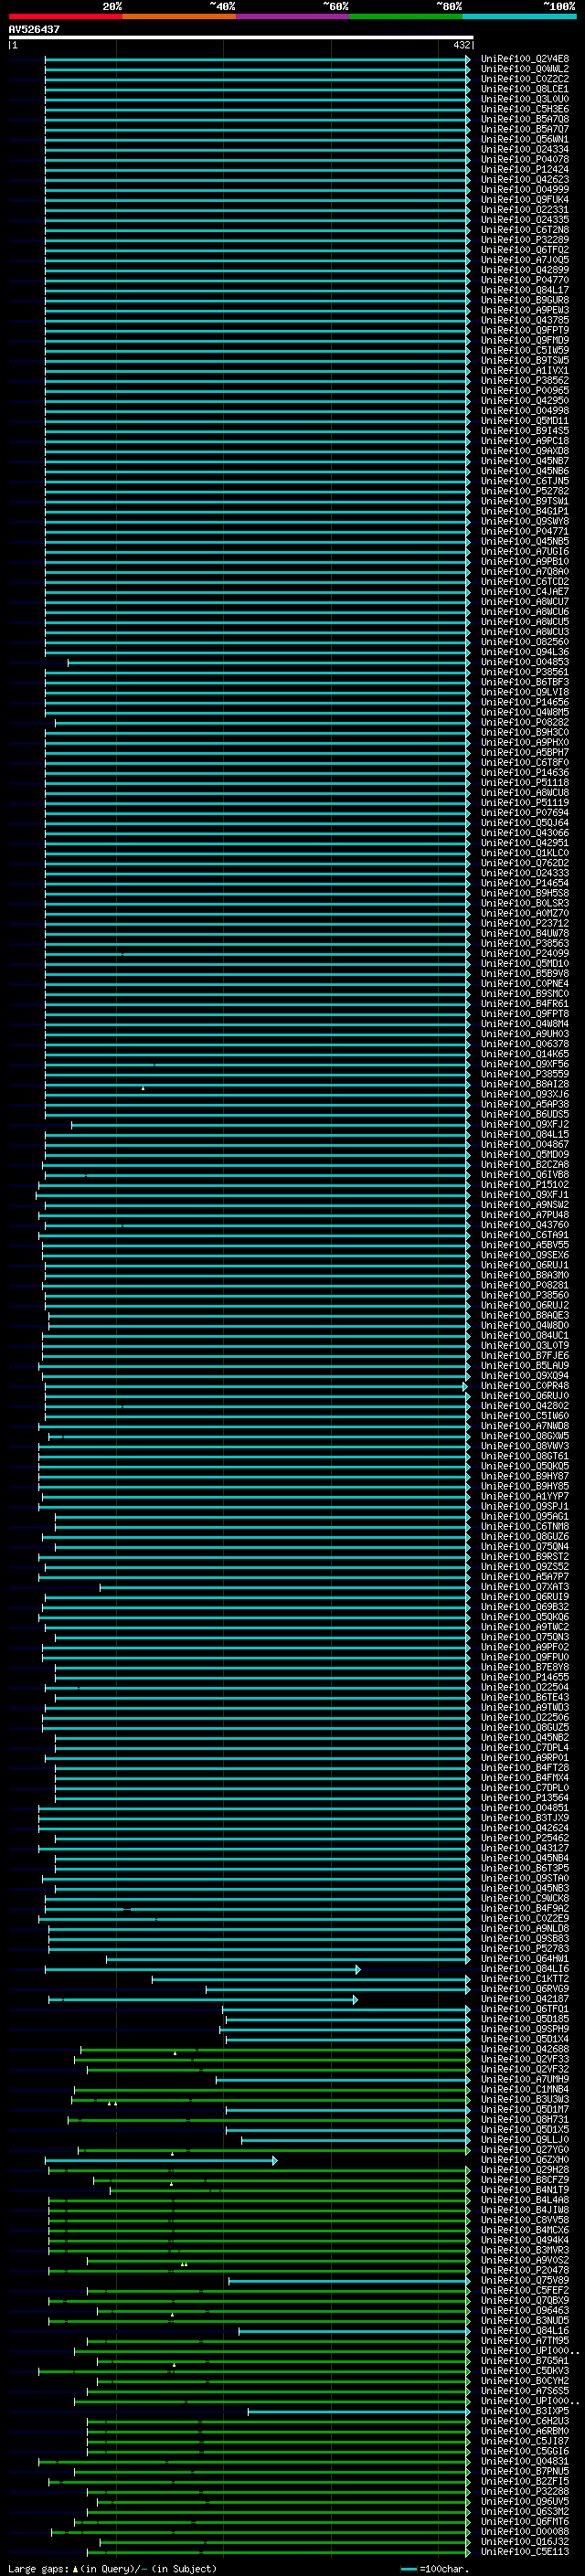The image size is (585, 2576).
Task: Click the query end position 432
Action: [461, 45]
